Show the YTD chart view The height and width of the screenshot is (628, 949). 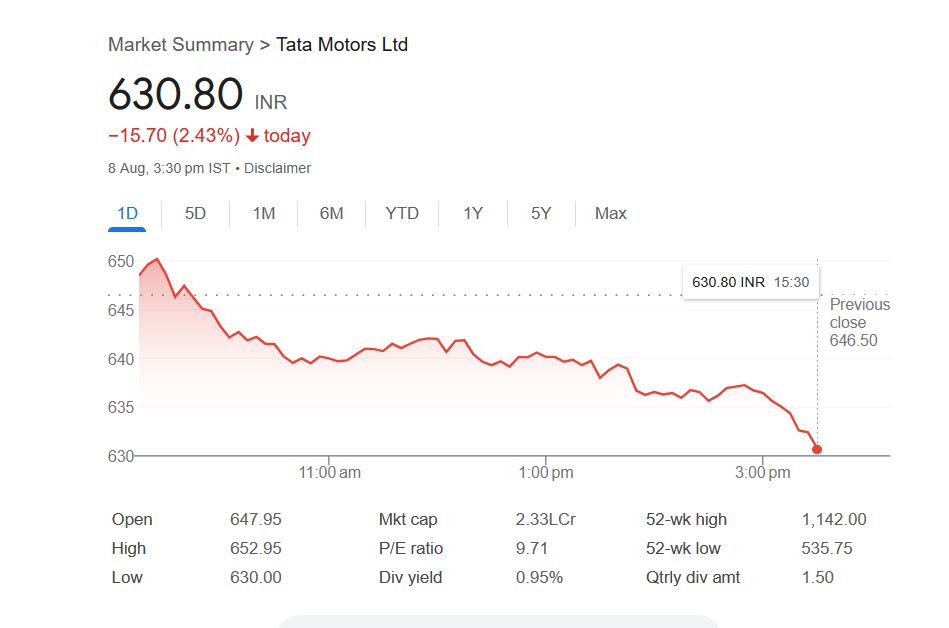point(402,213)
